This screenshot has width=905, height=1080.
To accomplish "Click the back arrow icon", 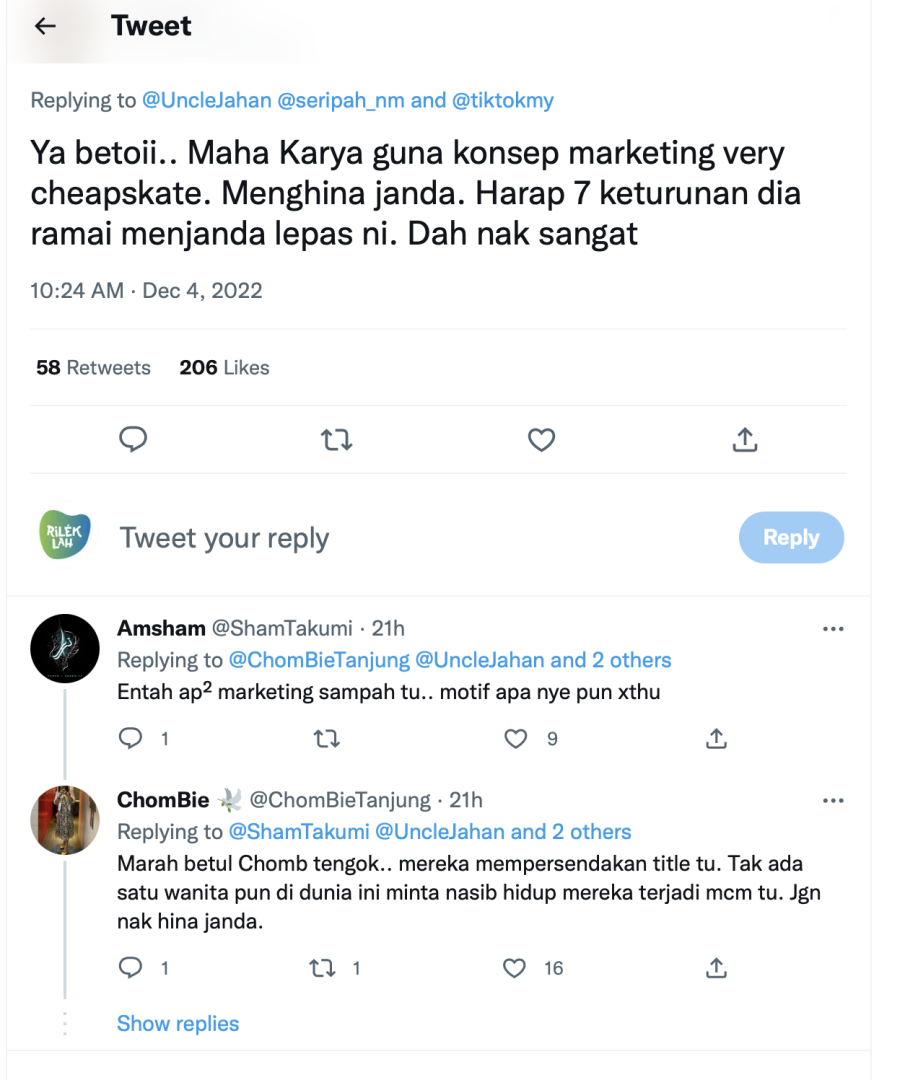I will 45,27.
